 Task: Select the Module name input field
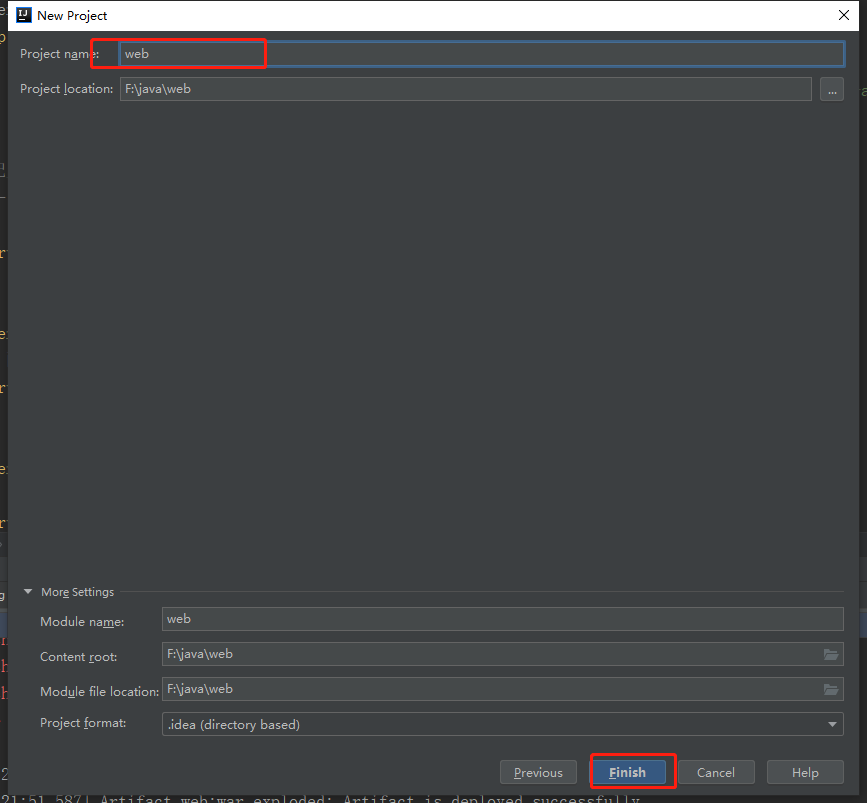[500, 620]
